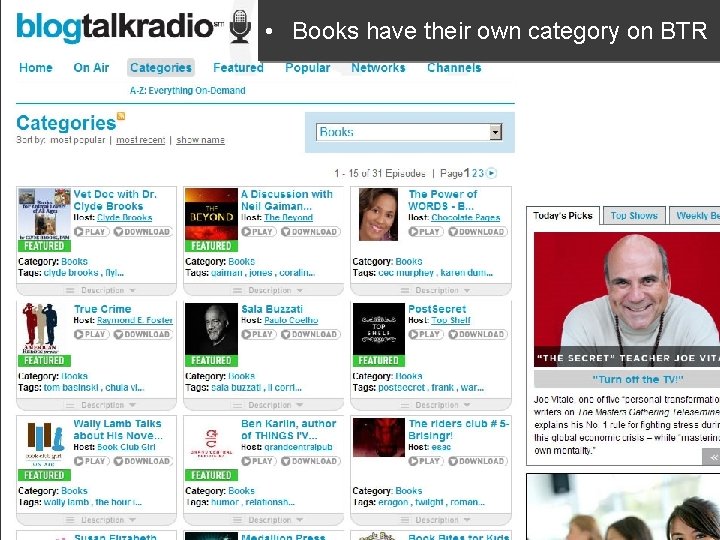
Task: Play Vet Doc with Dr. Clyde Brooks
Action: pos(91,231)
